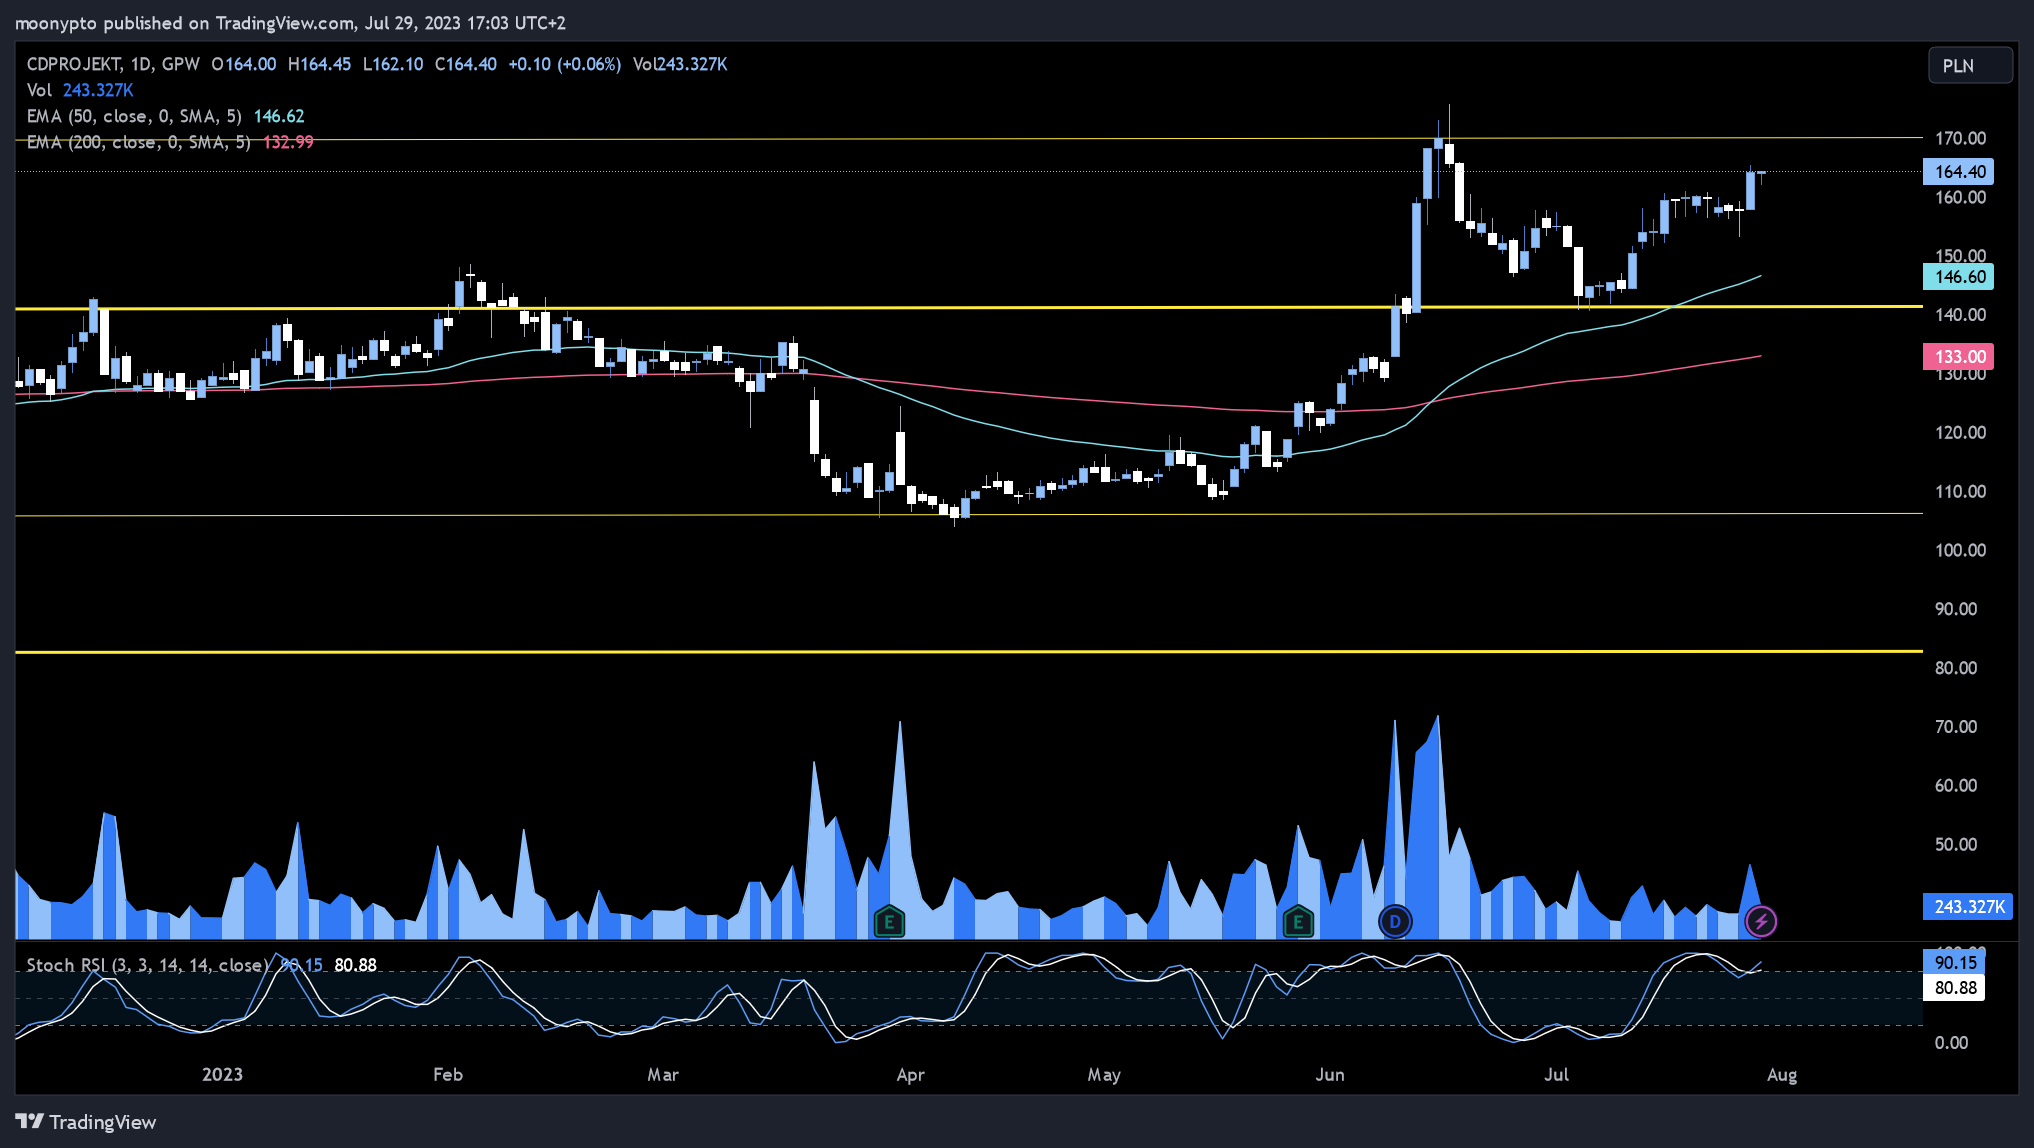Screen dimensions: 2034x1148
Task: Click the Aug label on time axis
Action: [x=1782, y=1075]
